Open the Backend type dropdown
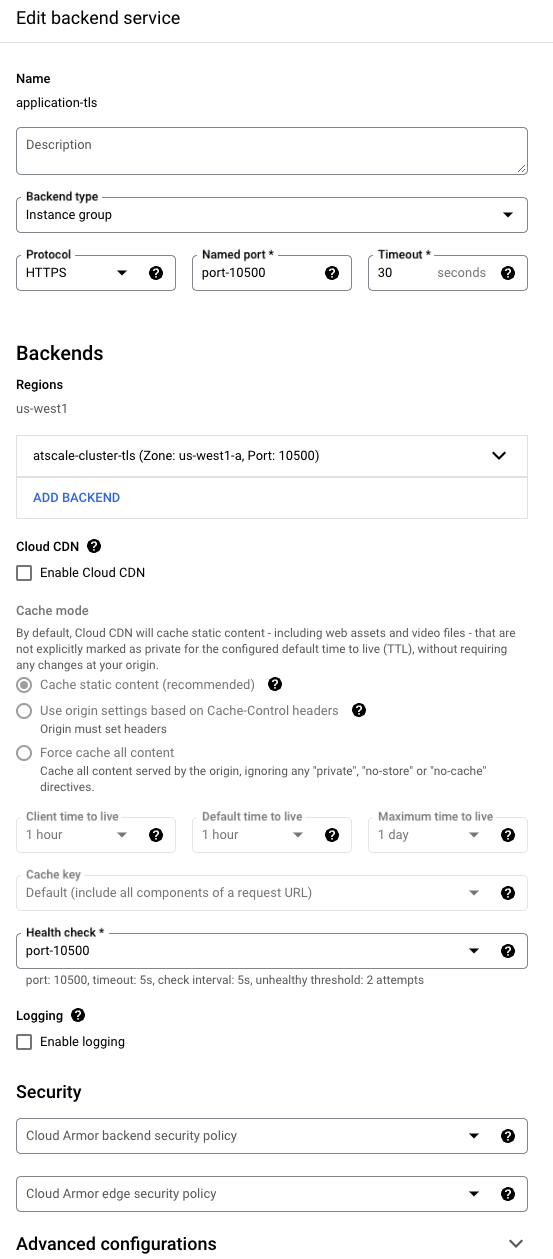Viewport: 553px width, 1259px height. coord(272,215)
